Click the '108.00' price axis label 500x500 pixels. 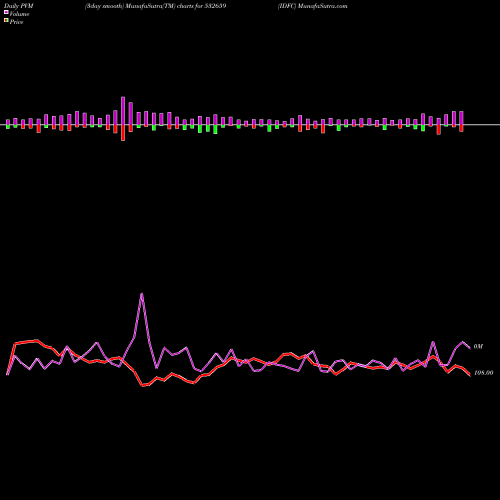483,373
